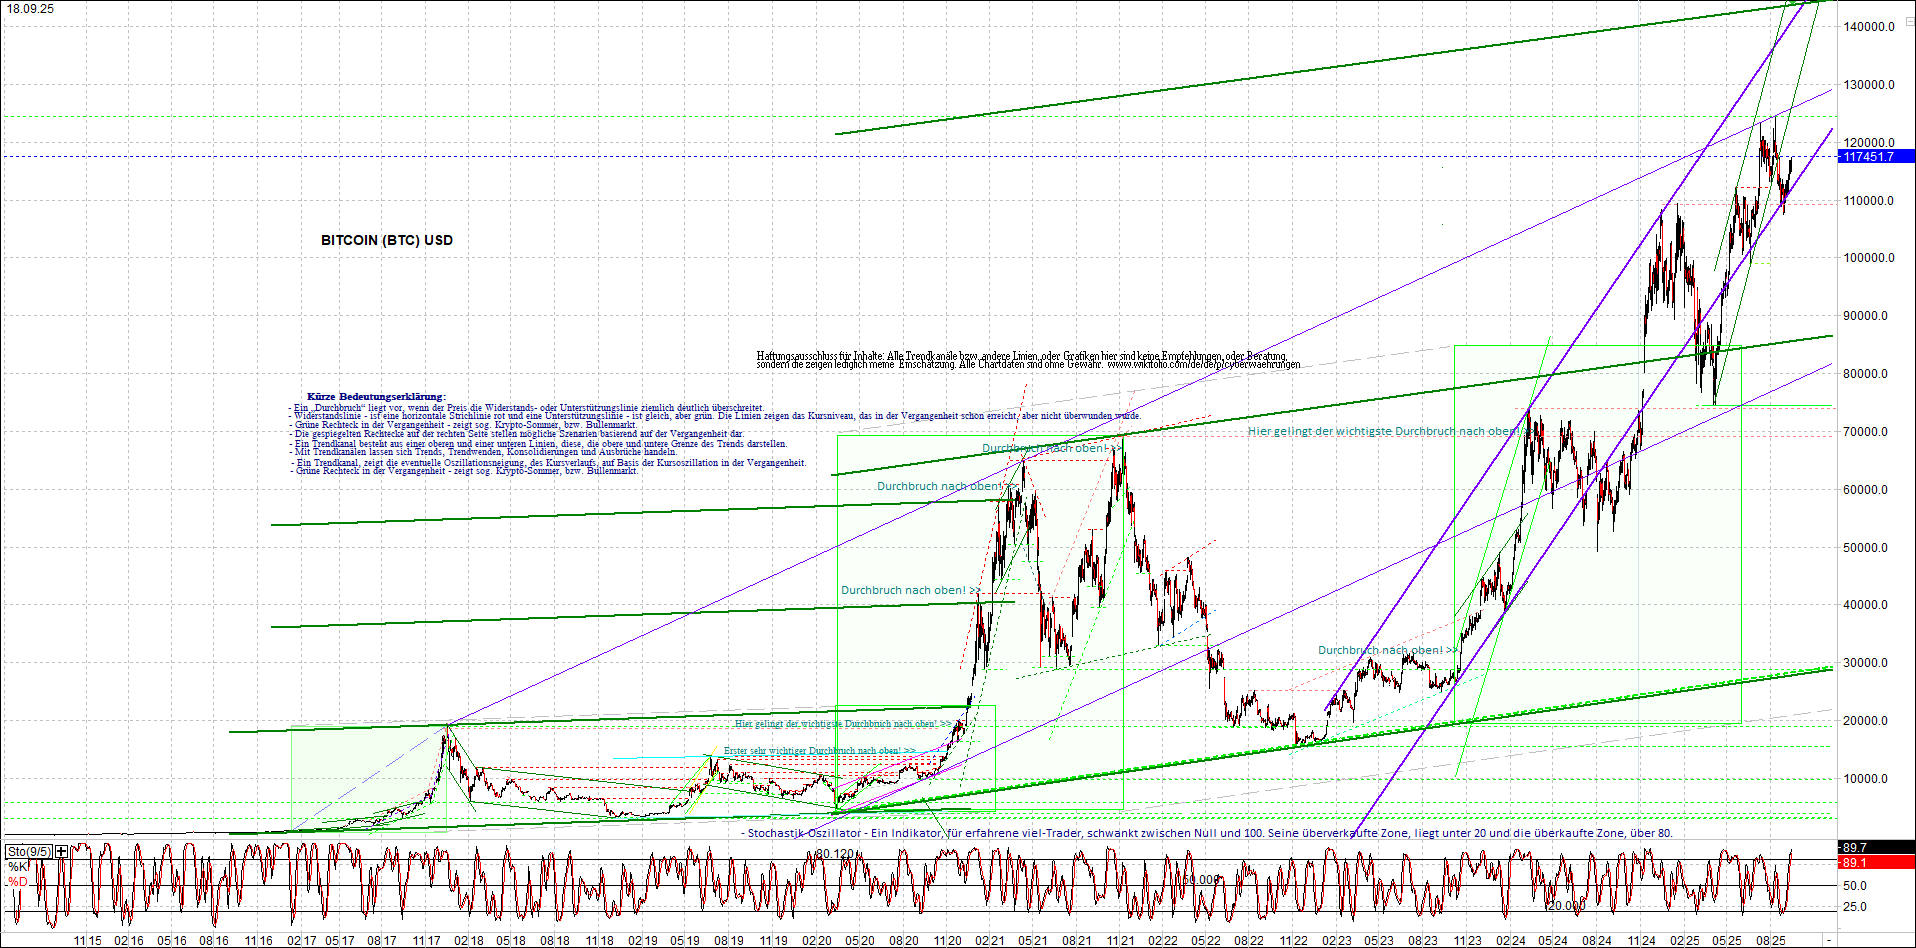Click the 50000.0 price axis label
The height and width of the screenshot is (948, 1916).
point(1866,548)
